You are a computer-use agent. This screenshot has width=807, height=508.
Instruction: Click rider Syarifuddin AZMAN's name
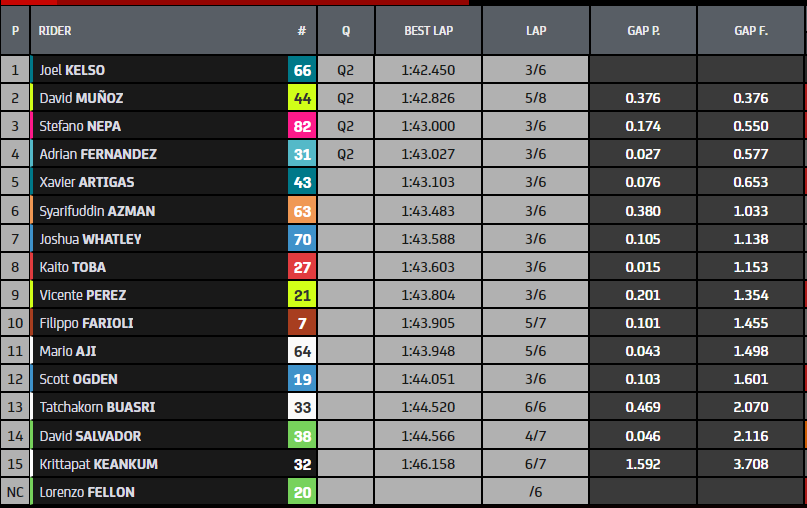click(97, 211)
